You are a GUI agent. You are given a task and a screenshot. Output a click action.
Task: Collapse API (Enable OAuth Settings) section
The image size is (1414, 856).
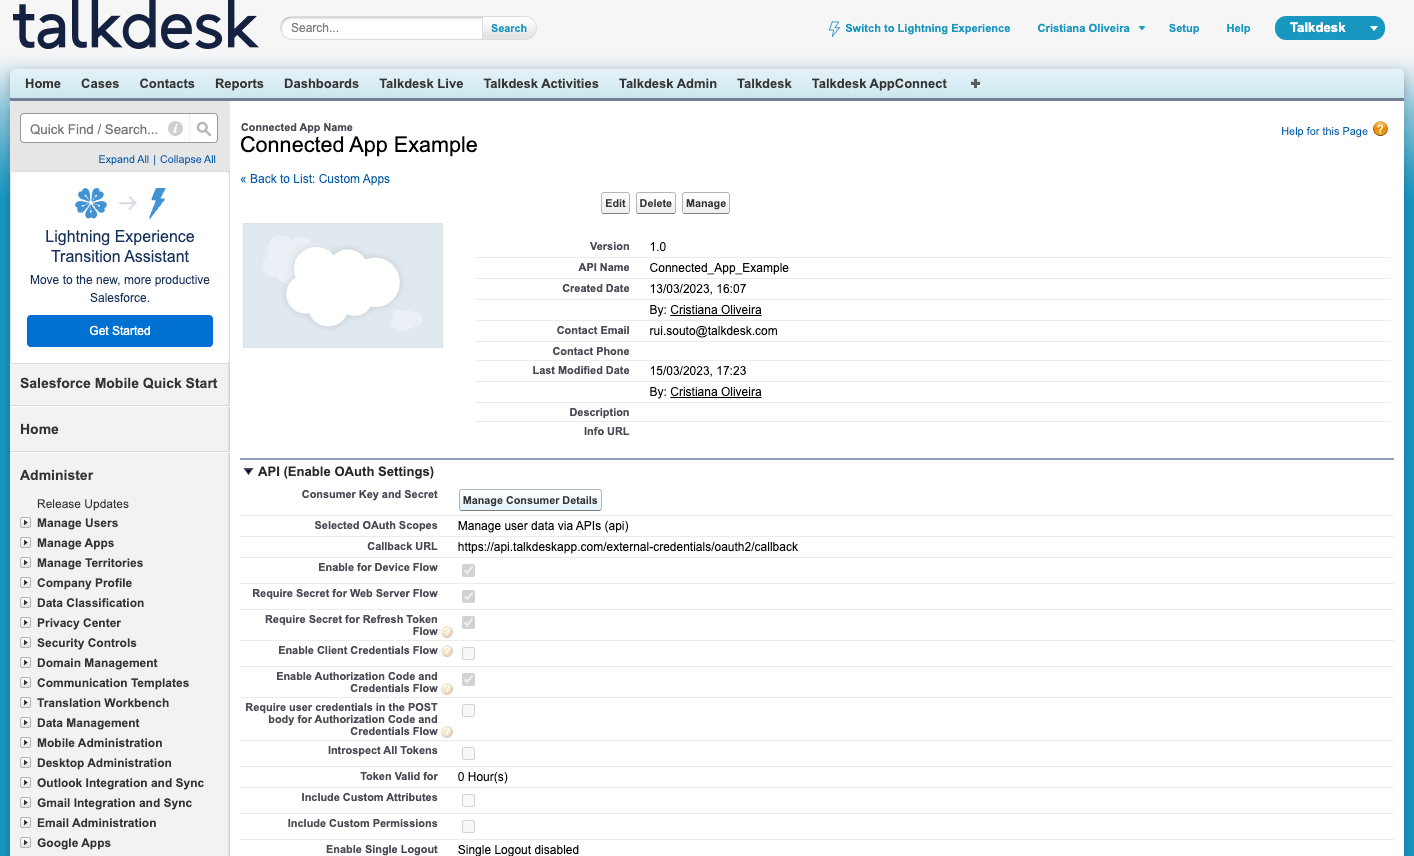248,471
